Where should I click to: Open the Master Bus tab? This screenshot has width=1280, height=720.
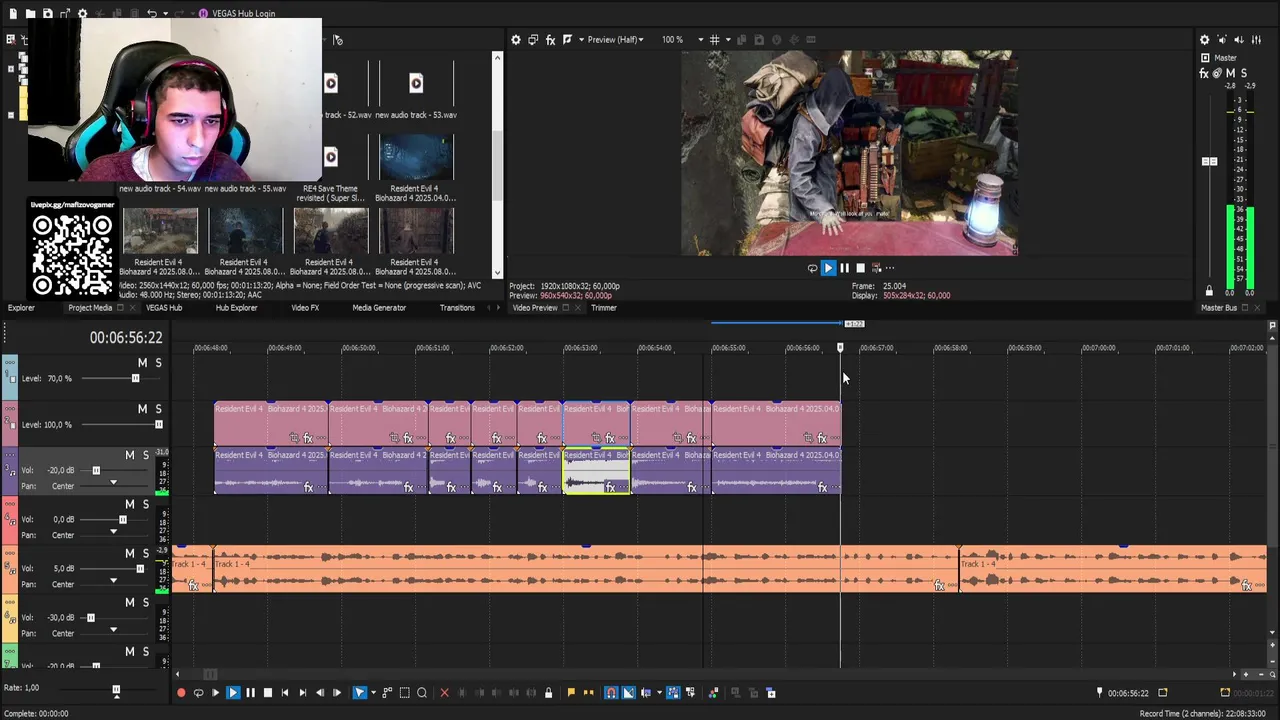tap(1218, 308)
